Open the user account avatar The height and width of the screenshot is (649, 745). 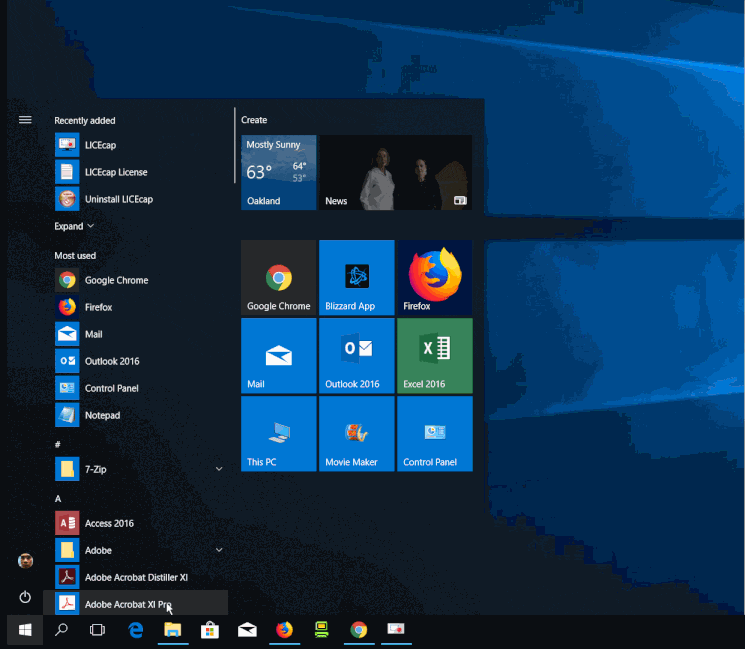point(25,561)
